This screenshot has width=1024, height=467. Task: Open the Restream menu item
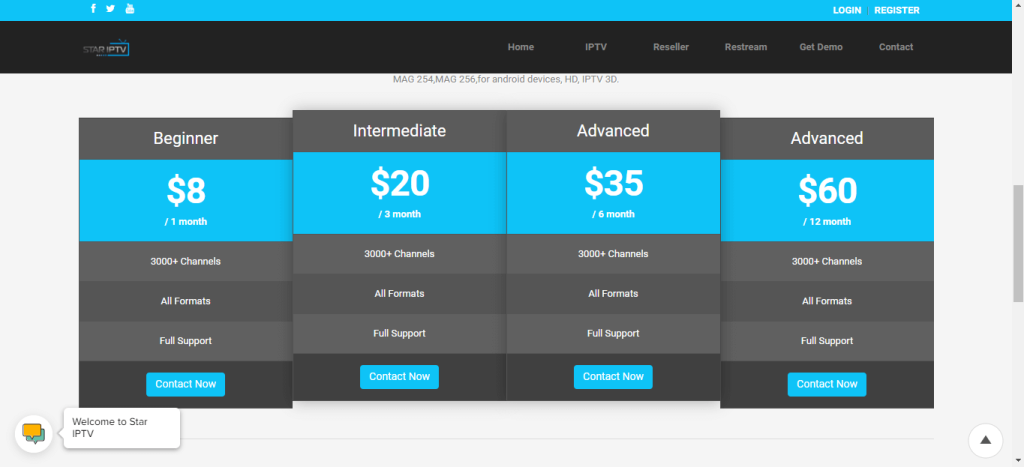[x=746, y=47]
